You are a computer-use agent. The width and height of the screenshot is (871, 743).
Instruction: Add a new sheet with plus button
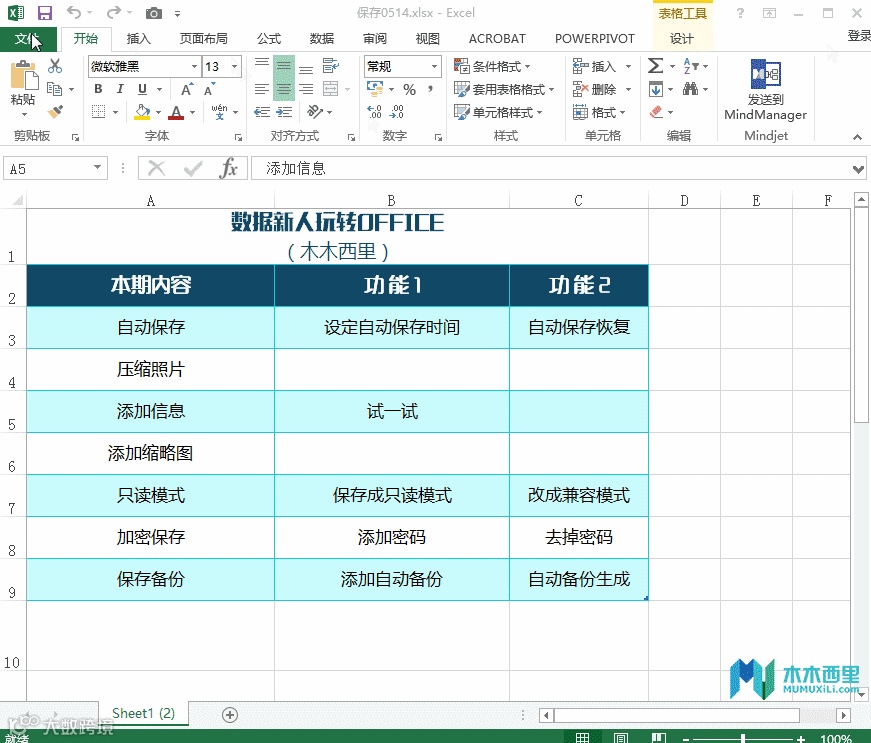pyautogui.click(x=230, y=715)
